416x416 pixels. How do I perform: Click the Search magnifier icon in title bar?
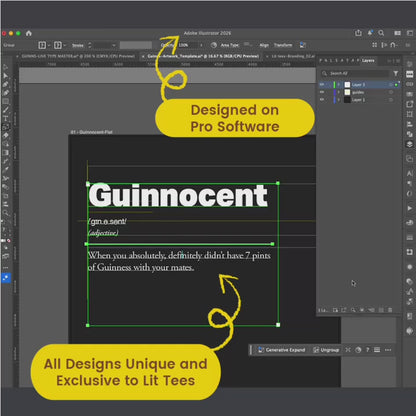381,33
